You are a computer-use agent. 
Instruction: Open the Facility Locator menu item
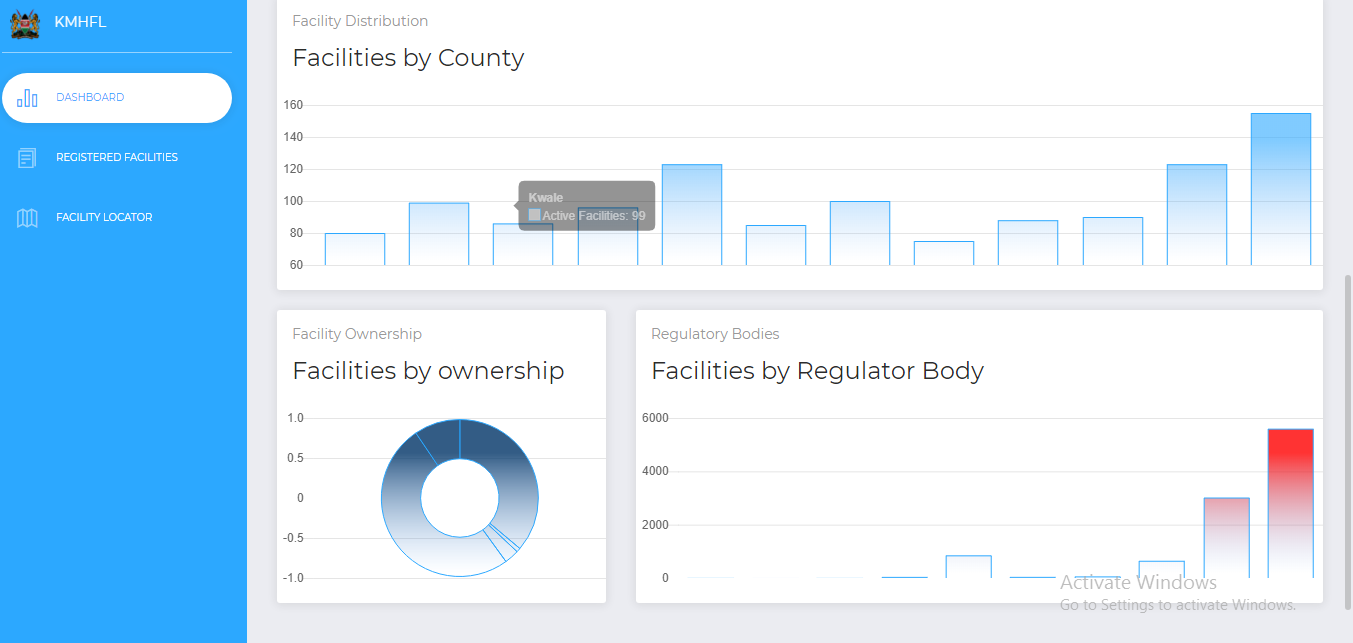pyautogui.click(x=117, y=218)
